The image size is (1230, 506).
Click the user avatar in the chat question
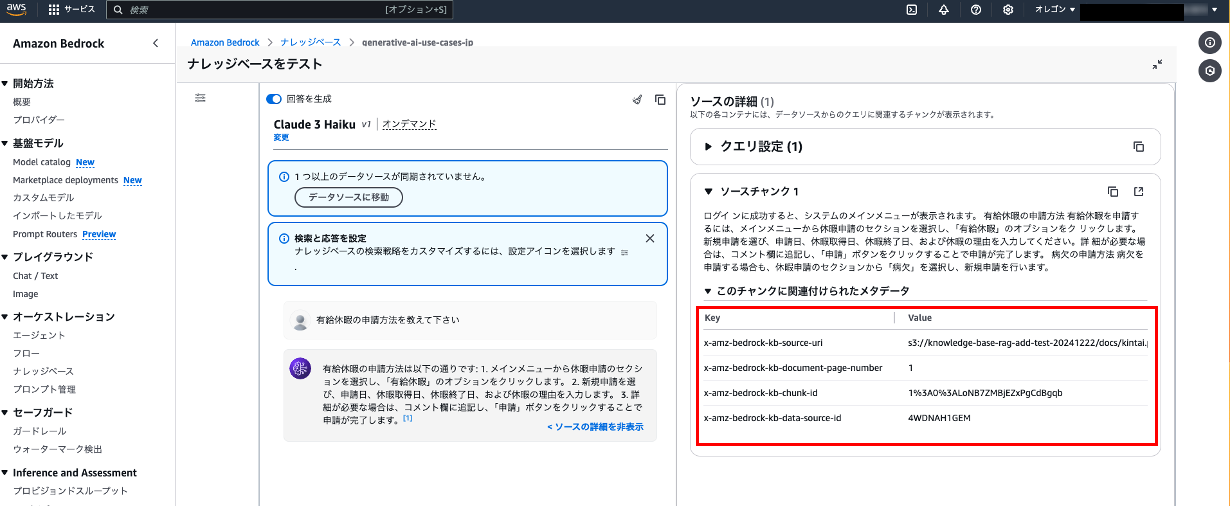coord(300,321)
